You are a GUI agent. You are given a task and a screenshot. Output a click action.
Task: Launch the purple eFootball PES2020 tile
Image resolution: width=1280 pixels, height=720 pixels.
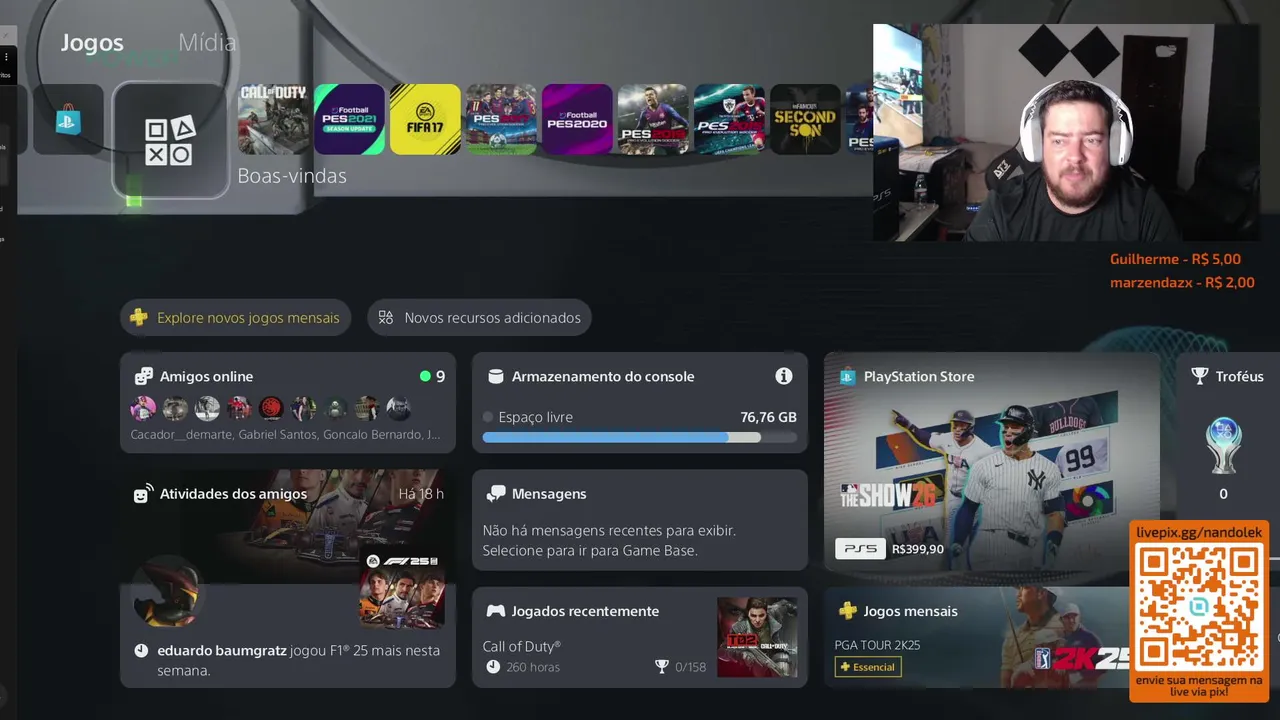(577, 119)
